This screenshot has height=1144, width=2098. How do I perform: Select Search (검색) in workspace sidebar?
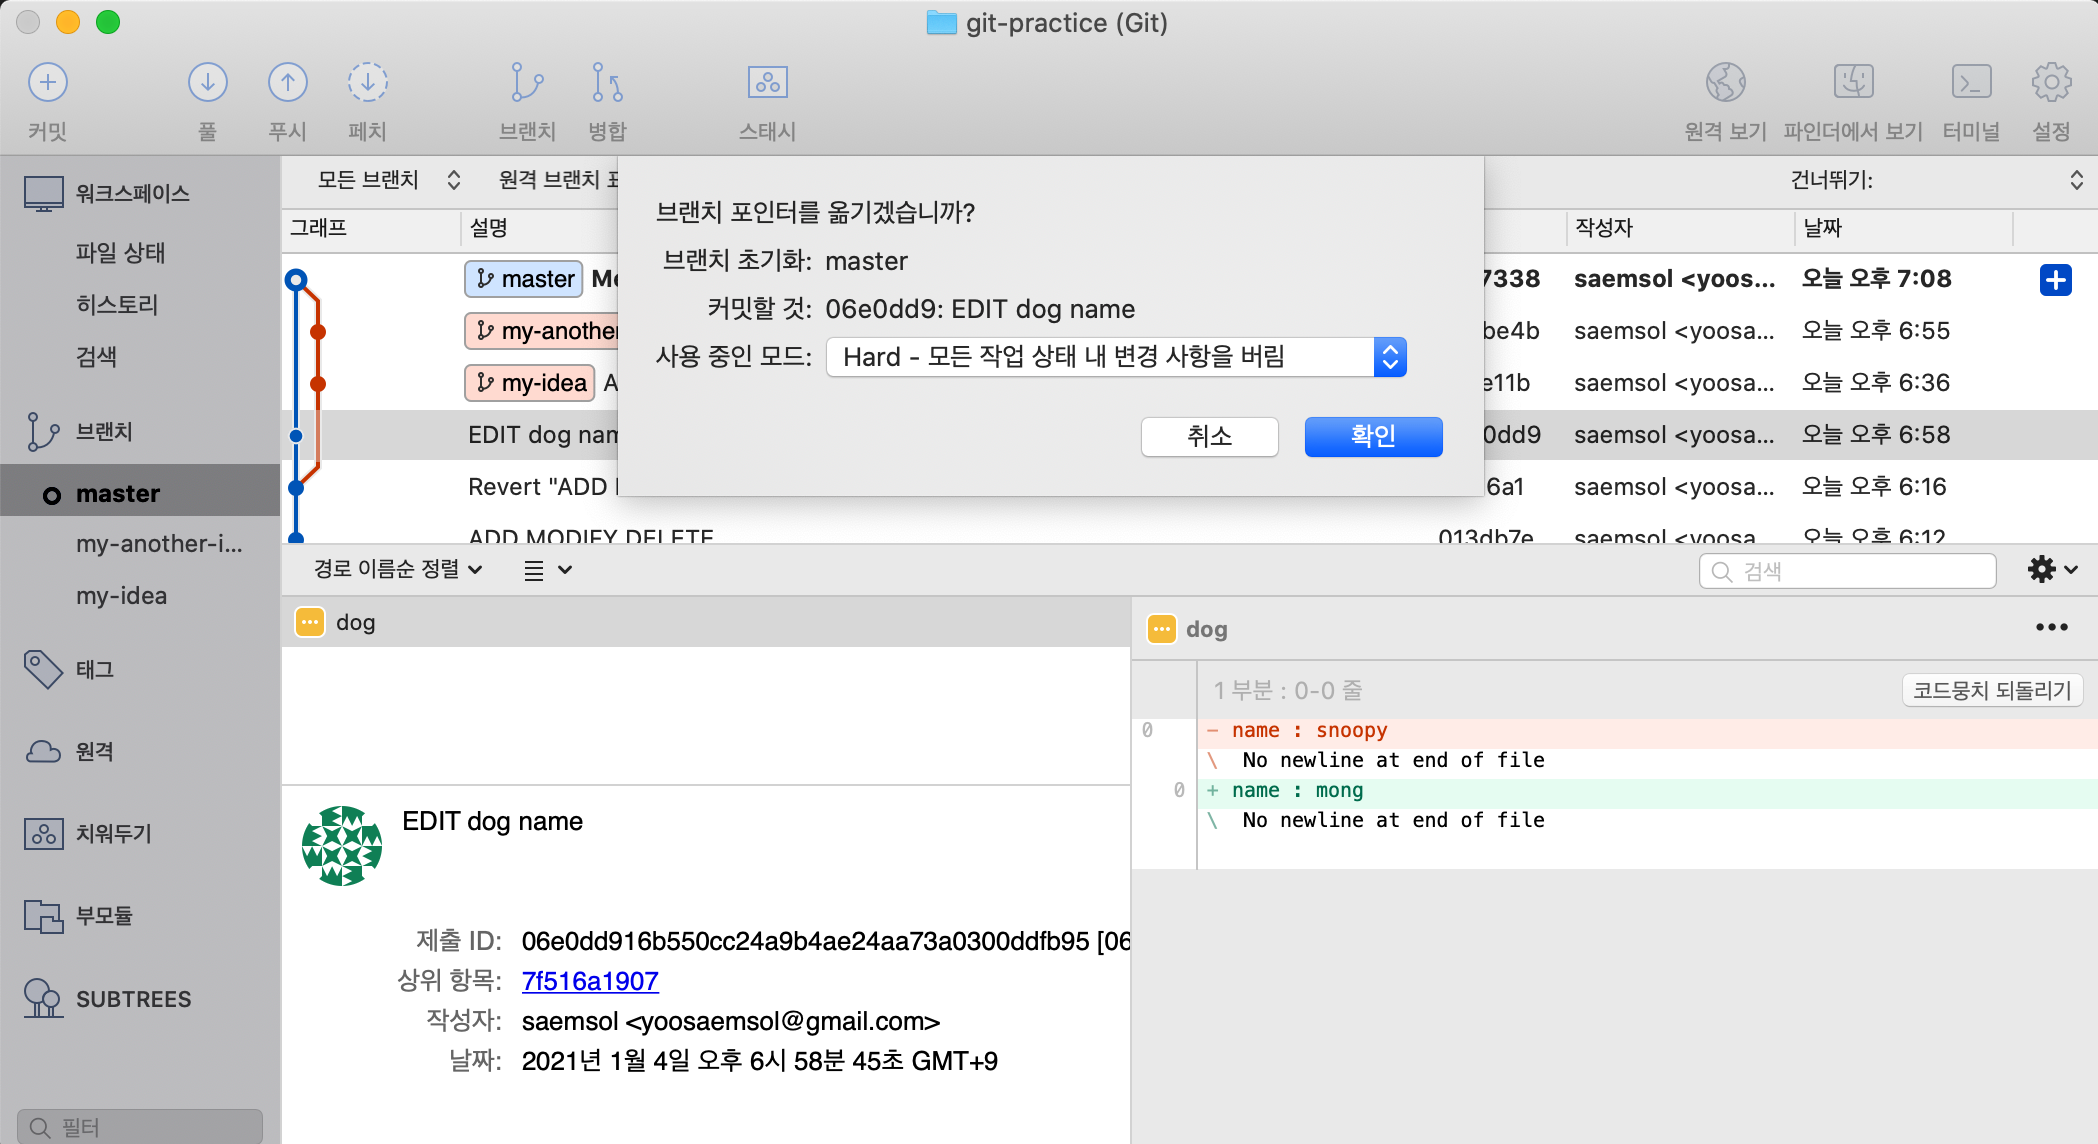pyautogui.click(x=96, y=357)
